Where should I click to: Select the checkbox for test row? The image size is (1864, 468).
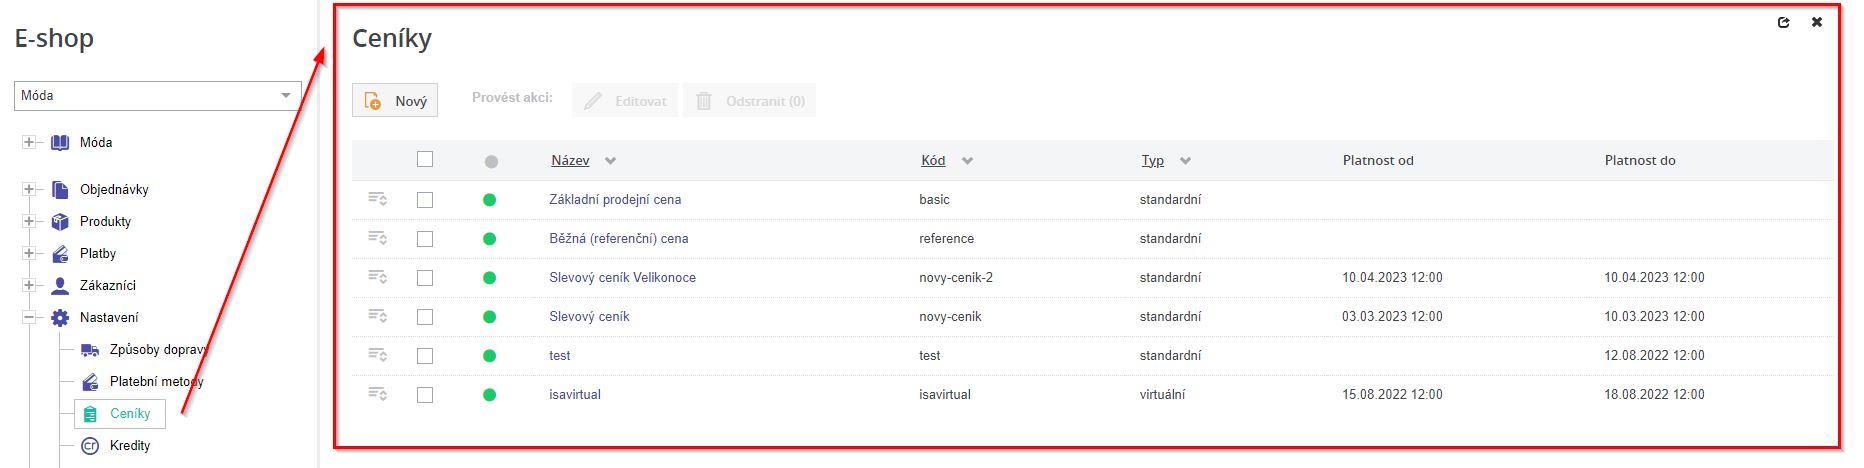tap(425, 356)
